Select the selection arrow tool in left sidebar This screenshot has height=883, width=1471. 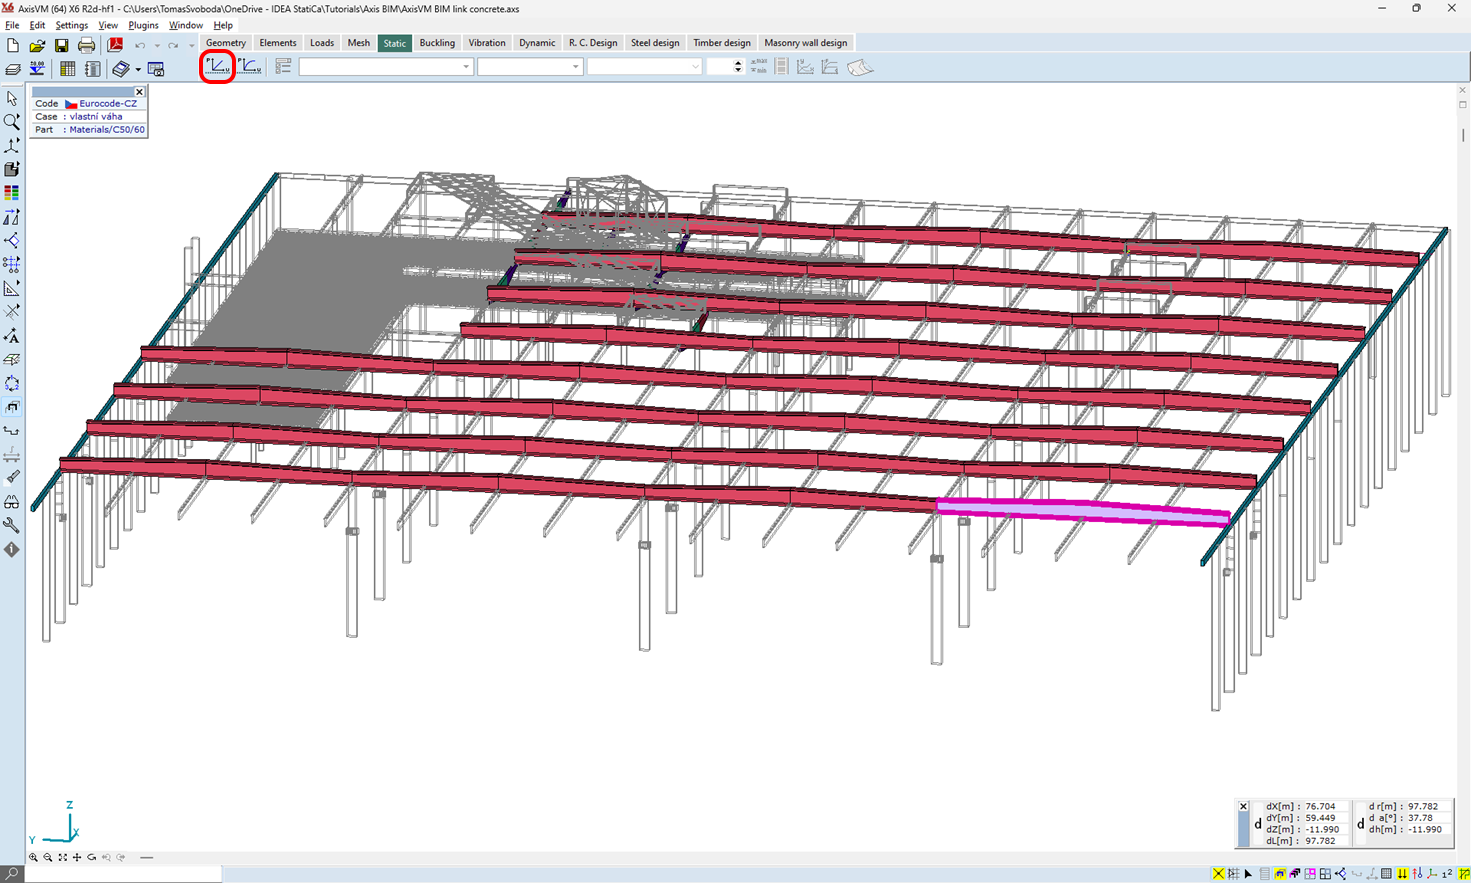tap(12, 98)
